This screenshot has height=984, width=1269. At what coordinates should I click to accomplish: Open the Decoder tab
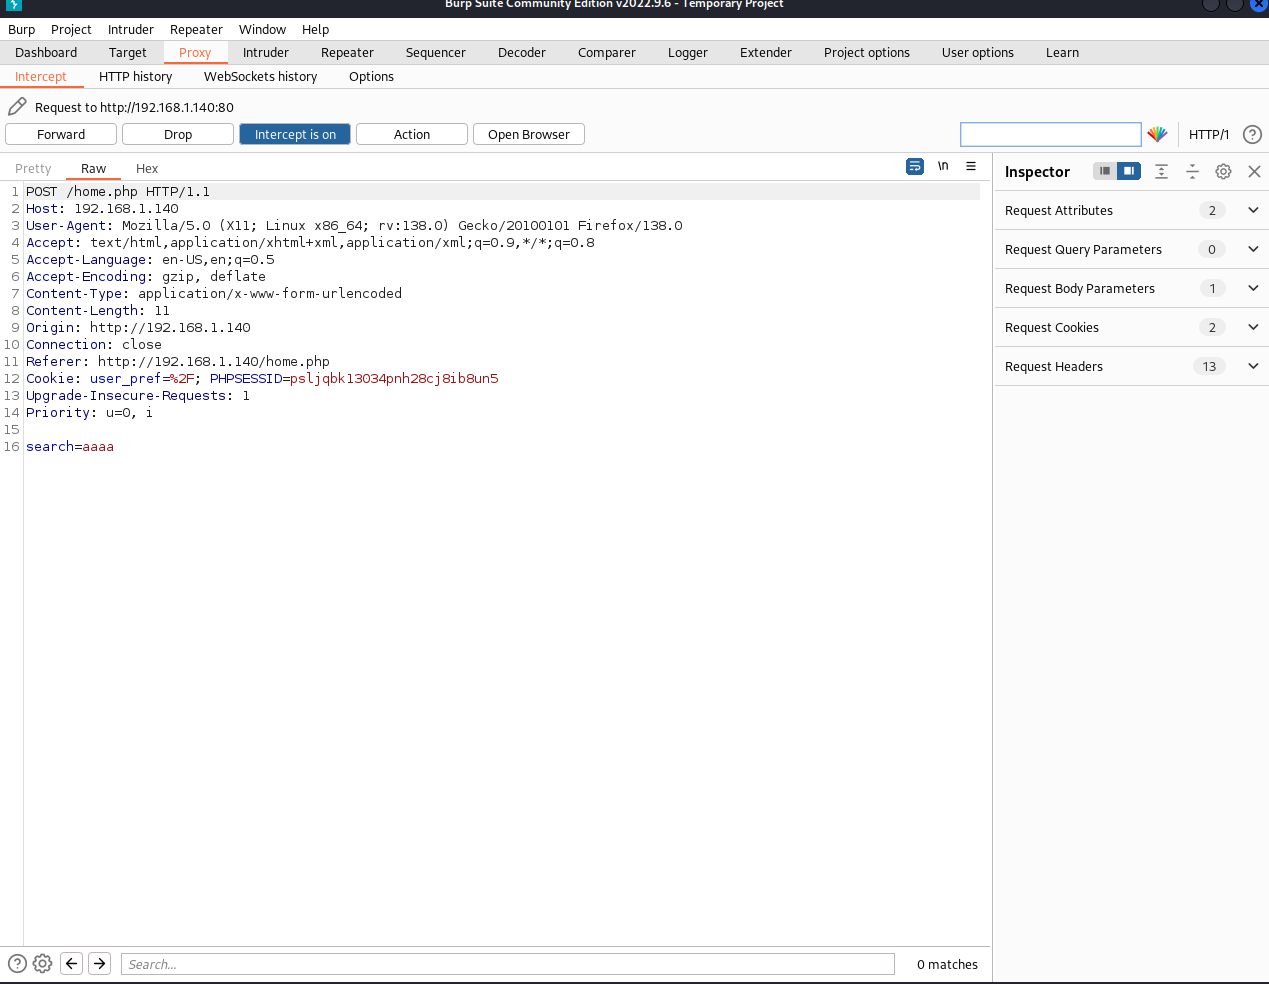click(x=522, y=52)
